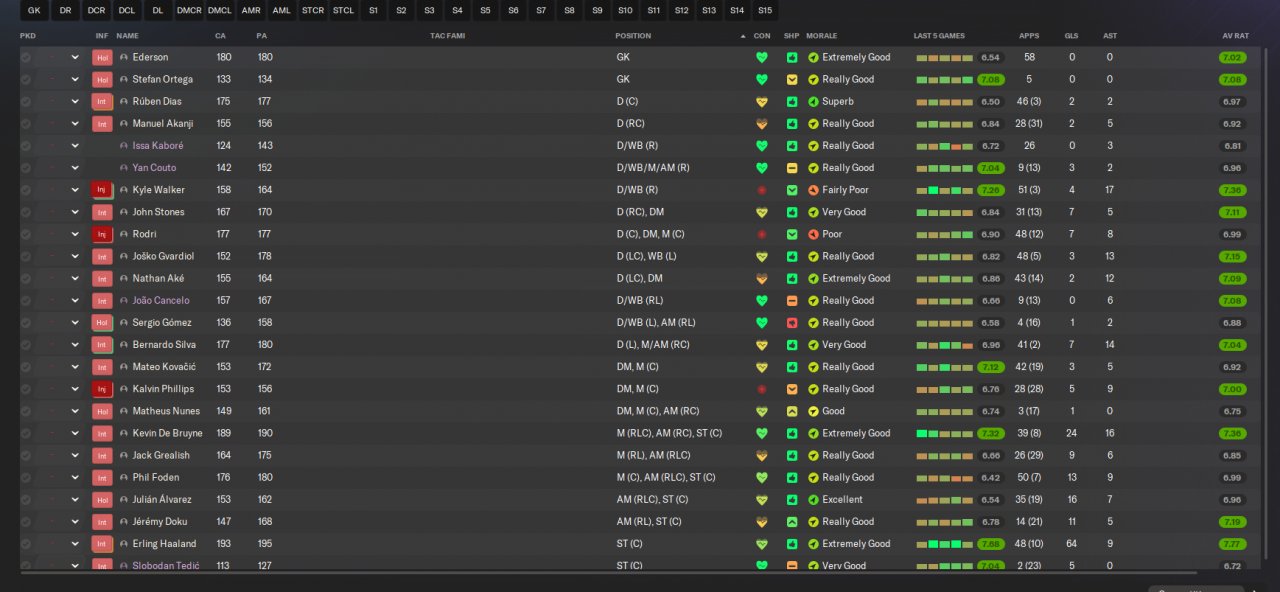Click Yan Couto's yellow sharpness icon

coord(792,168)
